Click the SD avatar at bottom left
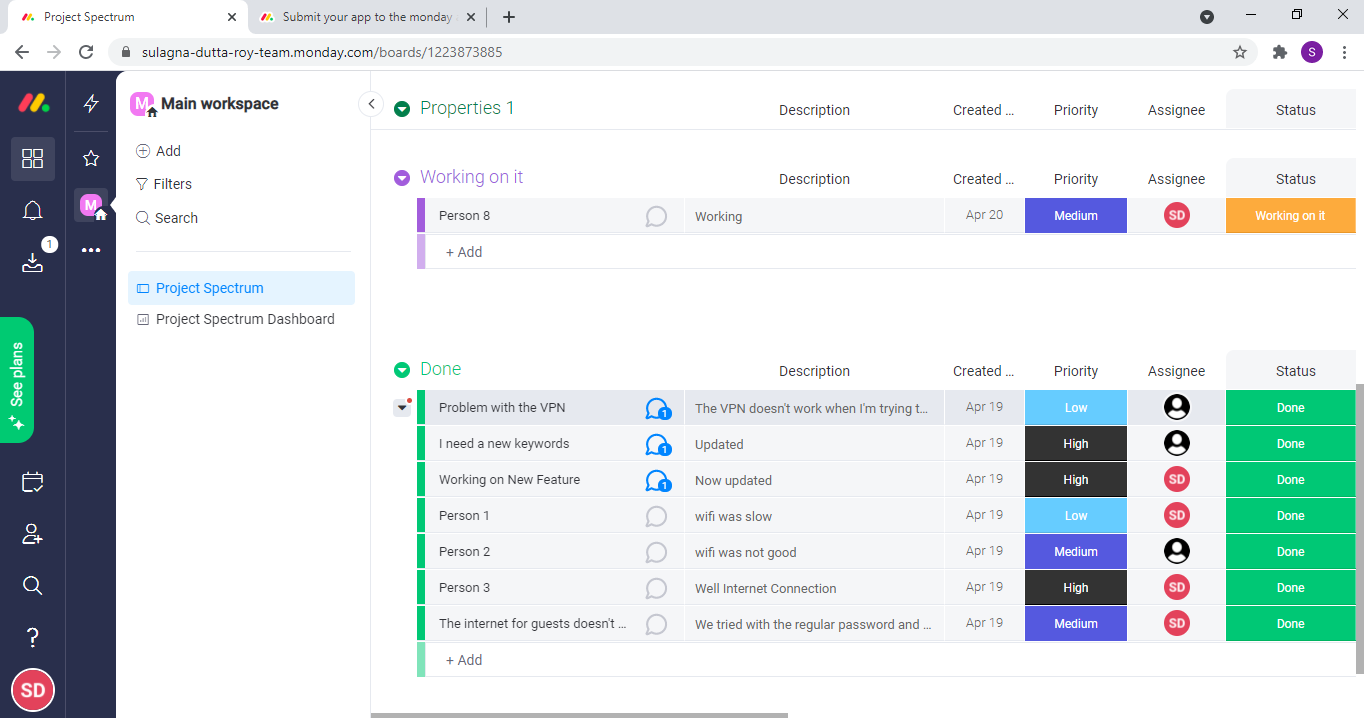The width and height of the screenshot is (1364, 718). click(x=32, y=689)
